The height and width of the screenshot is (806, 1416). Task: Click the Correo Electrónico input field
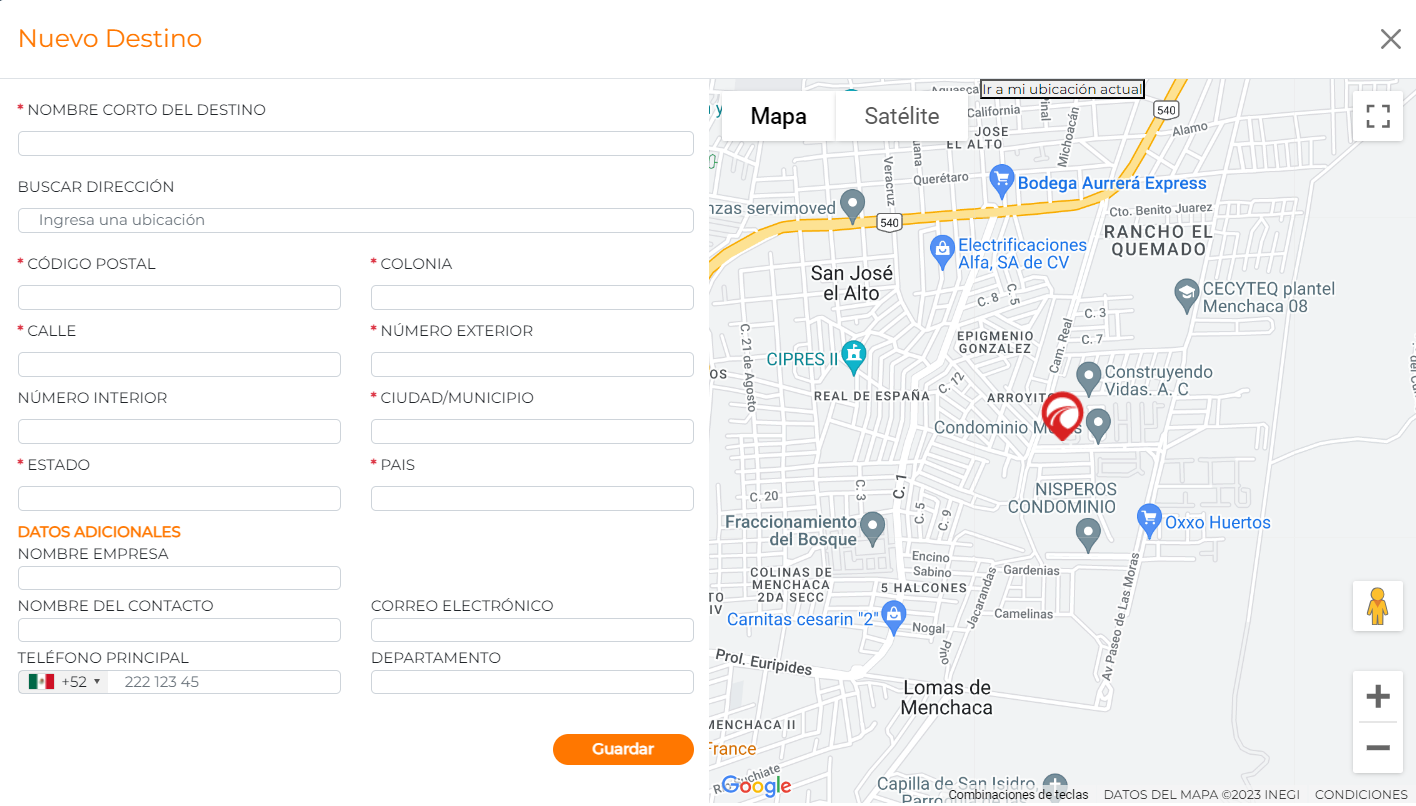(x=532, y=630)
